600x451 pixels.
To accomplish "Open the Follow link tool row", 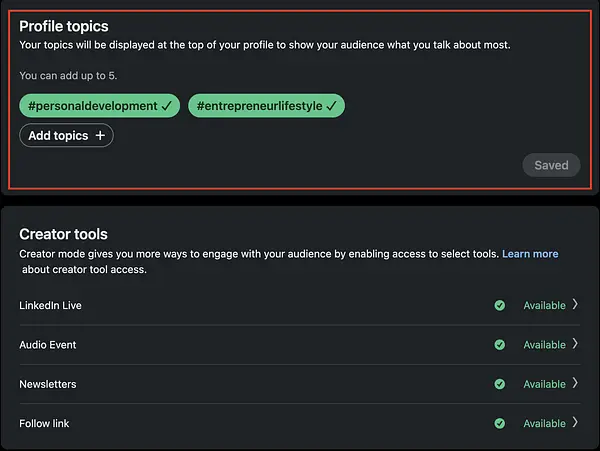I will click(x=300, y=423).
